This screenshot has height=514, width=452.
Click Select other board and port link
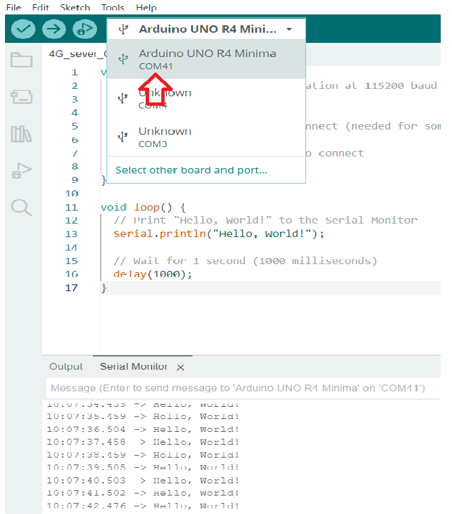[x=191, y=170]
